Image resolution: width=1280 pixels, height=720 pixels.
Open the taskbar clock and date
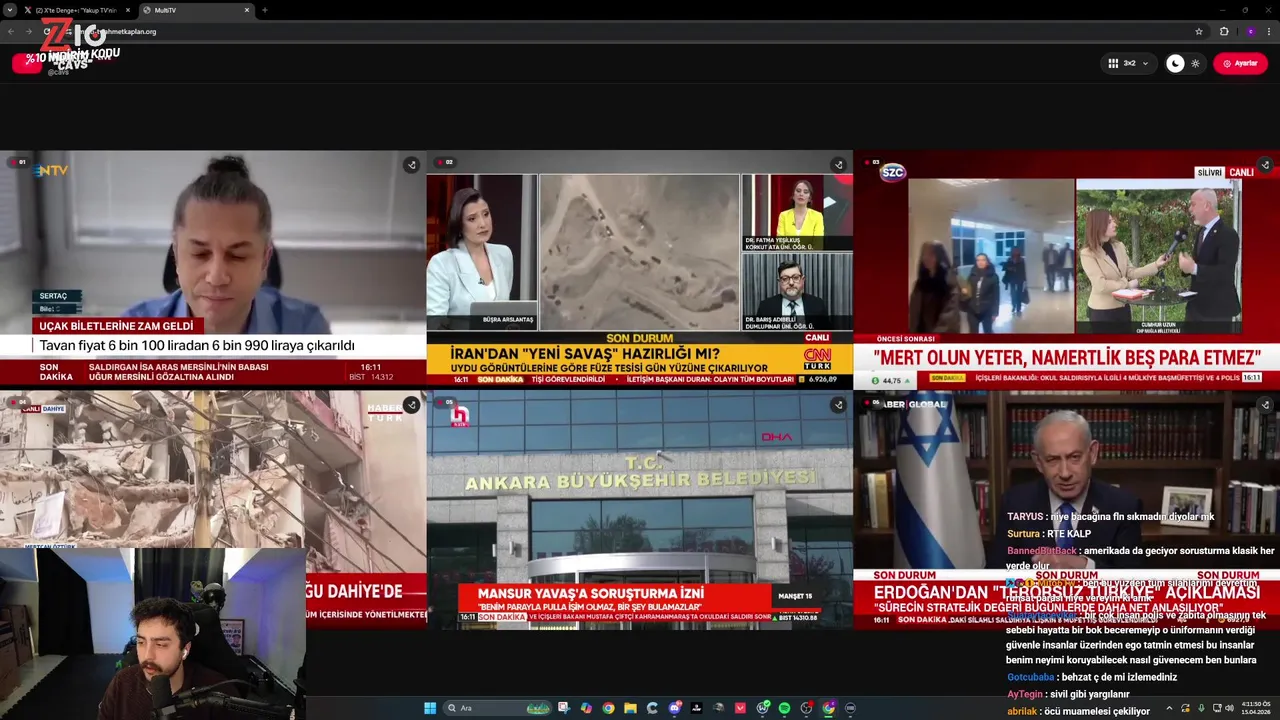click(x=1255, y=708)
